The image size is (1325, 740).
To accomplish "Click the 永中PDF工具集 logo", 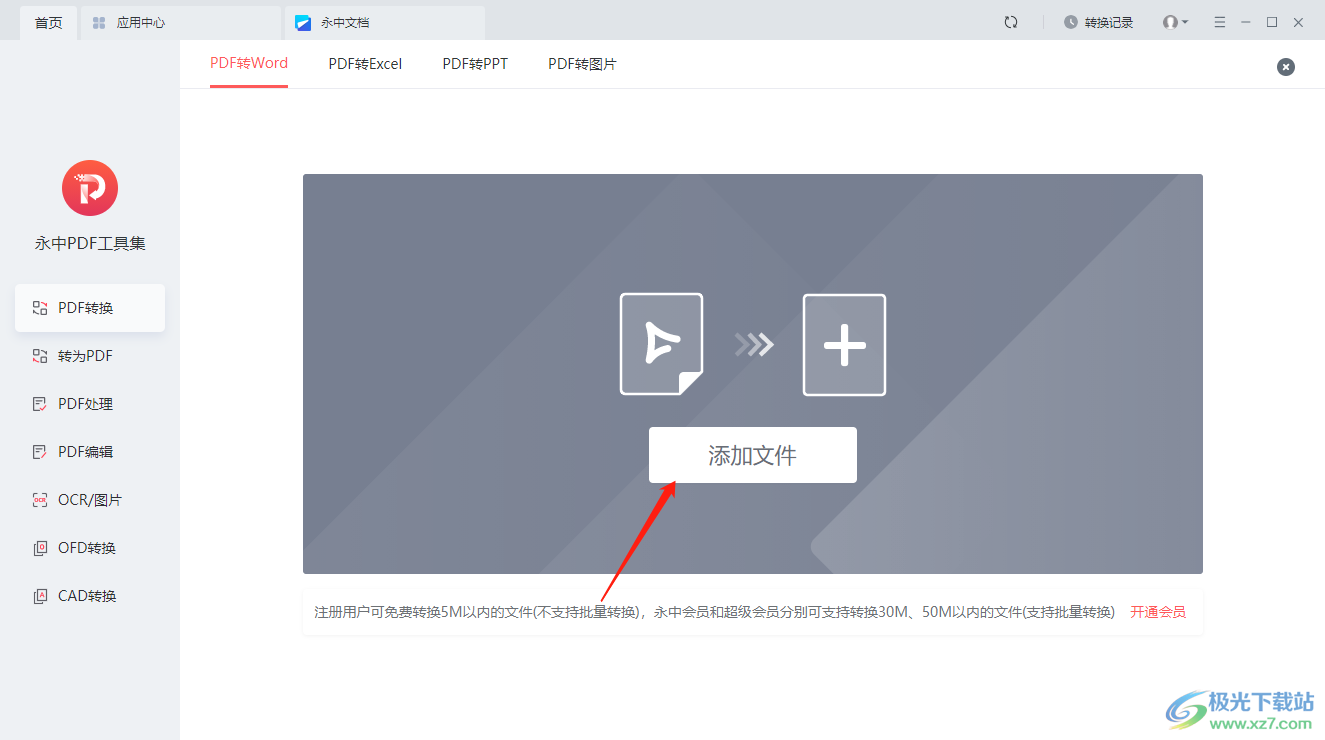I will point(90,188).
